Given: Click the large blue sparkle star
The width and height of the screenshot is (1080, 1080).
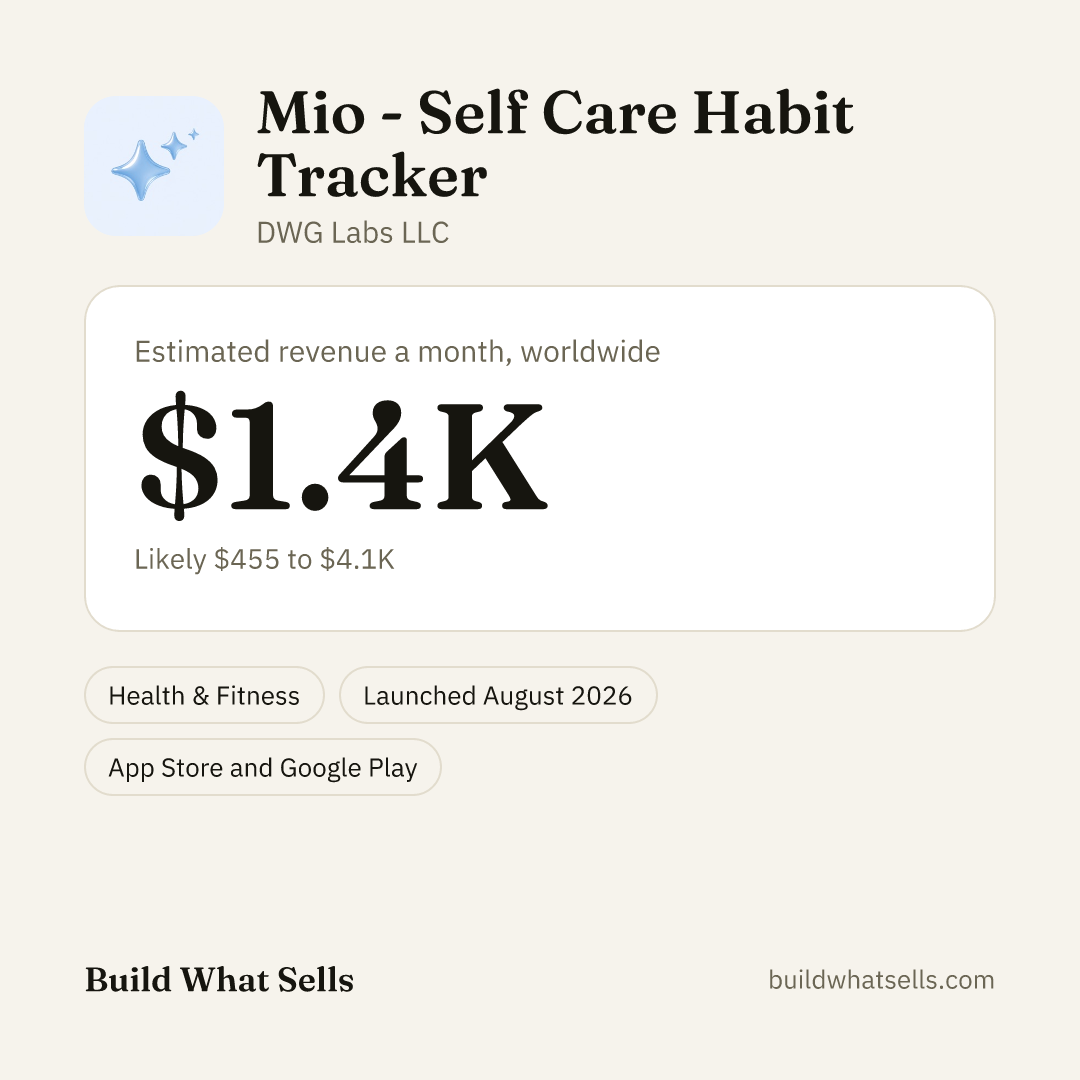Looking at the screenshot, I should pyautogui.click(x=141, y=170).
